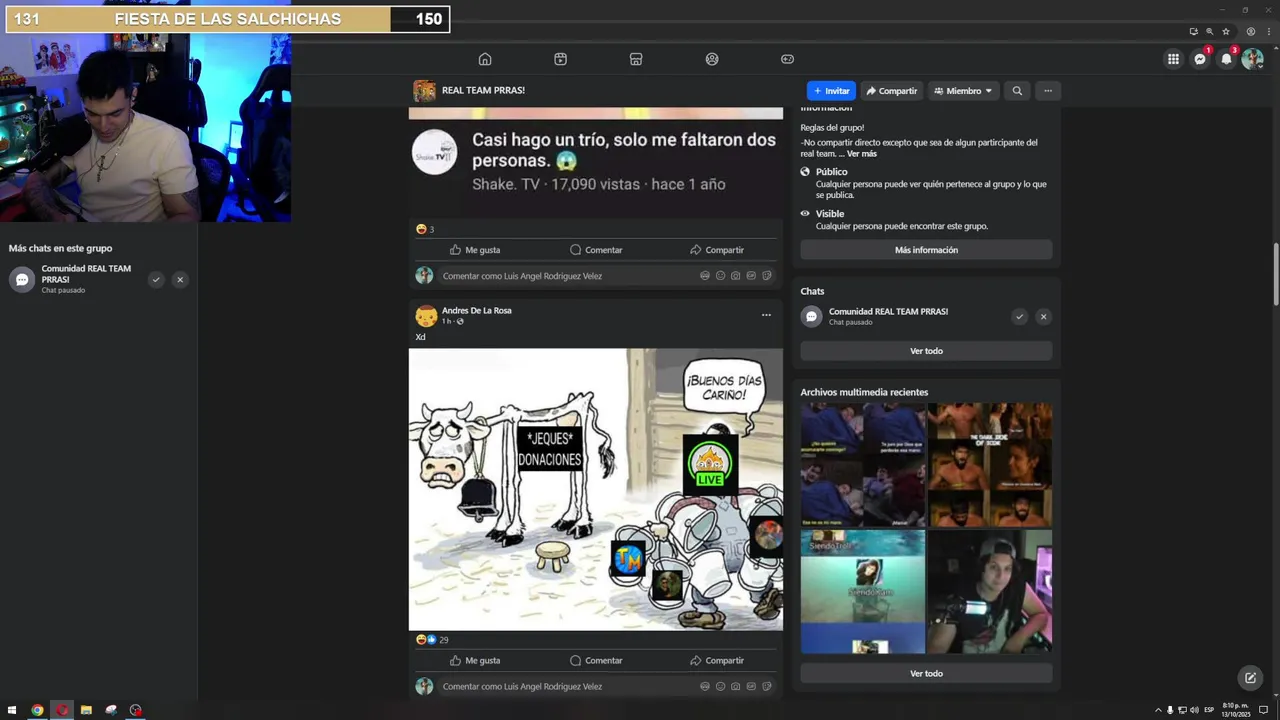Screen dimensions: 1280x720
Task: Insert GIF in cow post comment
Action: (751, 686)
